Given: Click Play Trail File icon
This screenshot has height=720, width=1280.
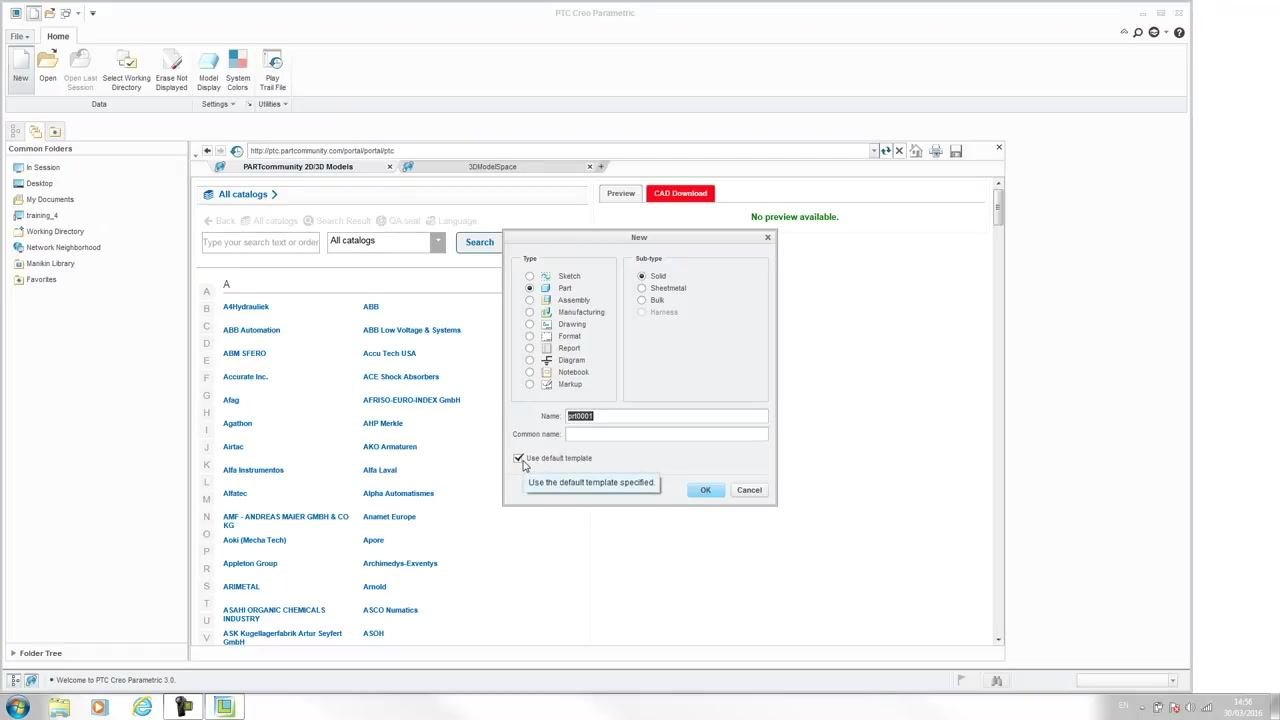Looking at the screenshot, I should click(272, 70).
